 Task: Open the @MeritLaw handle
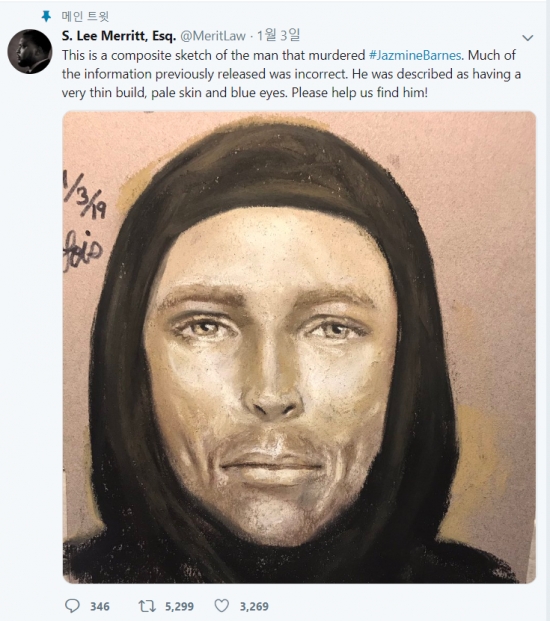pos(213,36)
